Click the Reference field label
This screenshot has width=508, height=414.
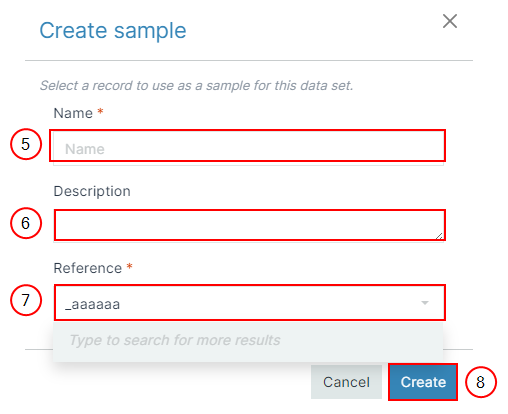(88, 268)
